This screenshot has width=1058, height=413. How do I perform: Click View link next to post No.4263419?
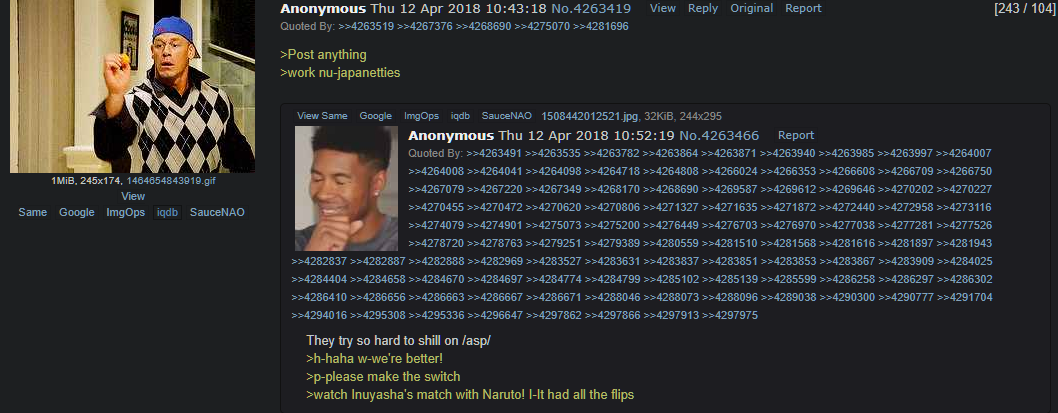[x=663, y=8]
